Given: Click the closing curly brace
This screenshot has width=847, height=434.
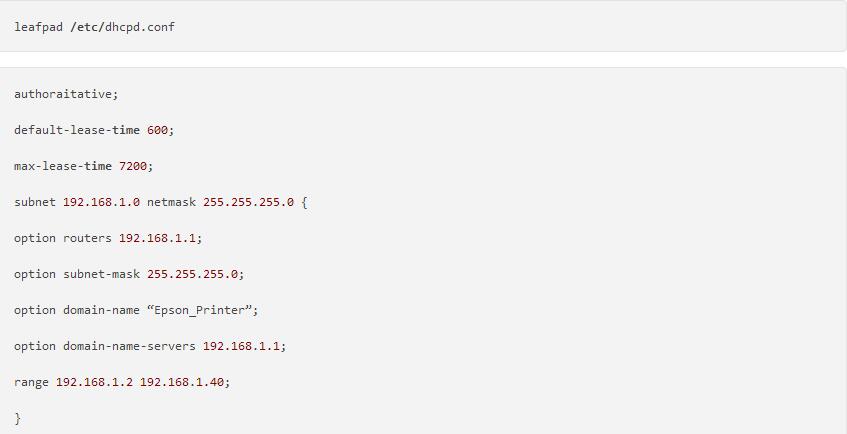Looking at the screenshot, I should (18, 418).
